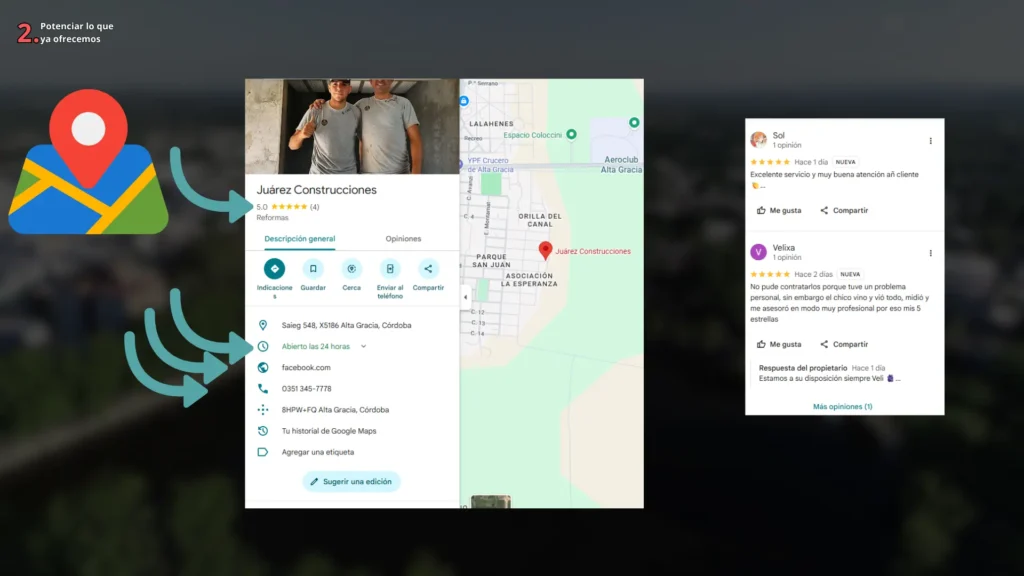
Task: Expand the Abierto las 24 horas hours dropdown
Action: tap(363, 346)
